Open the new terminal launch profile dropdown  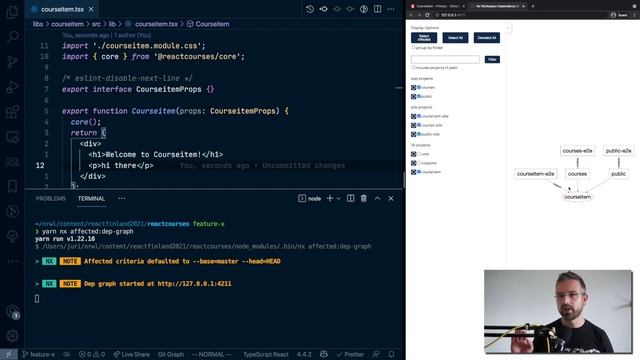(x=338, y=199)
